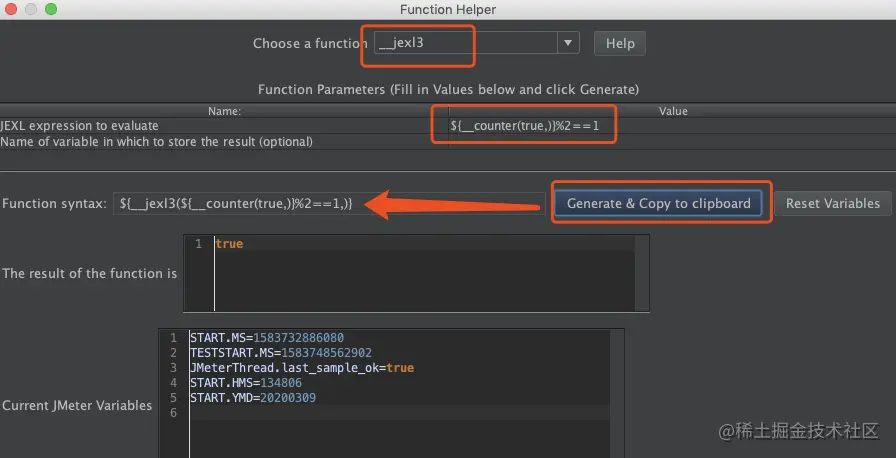
Task: Click the JMeterThread.last_sample_ok=true line
Action: [x=302, y=368]
